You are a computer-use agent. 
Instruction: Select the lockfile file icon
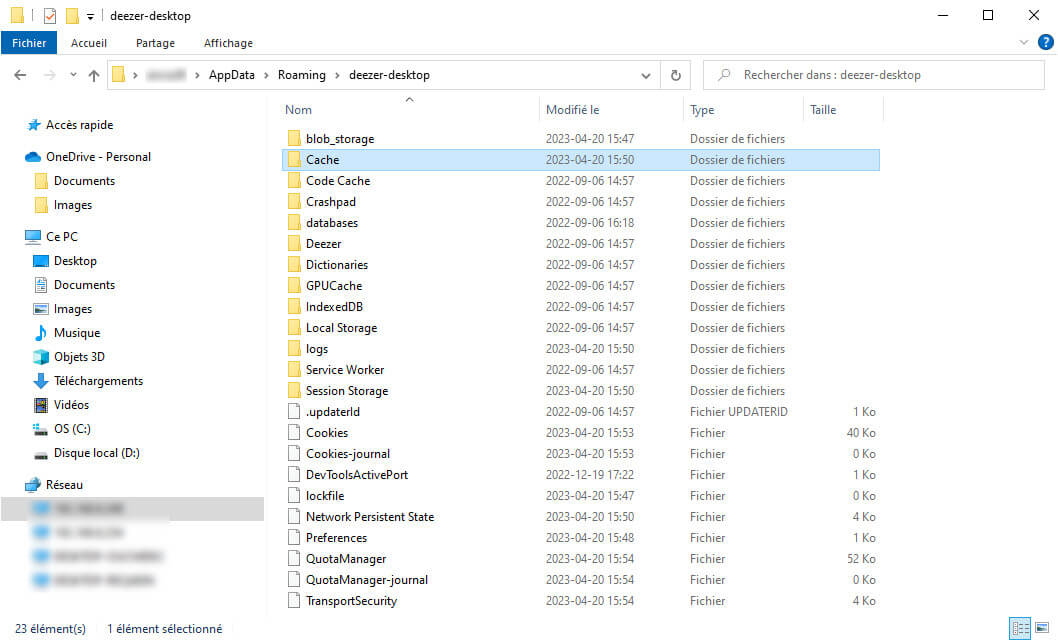click(x=294, y=495)
